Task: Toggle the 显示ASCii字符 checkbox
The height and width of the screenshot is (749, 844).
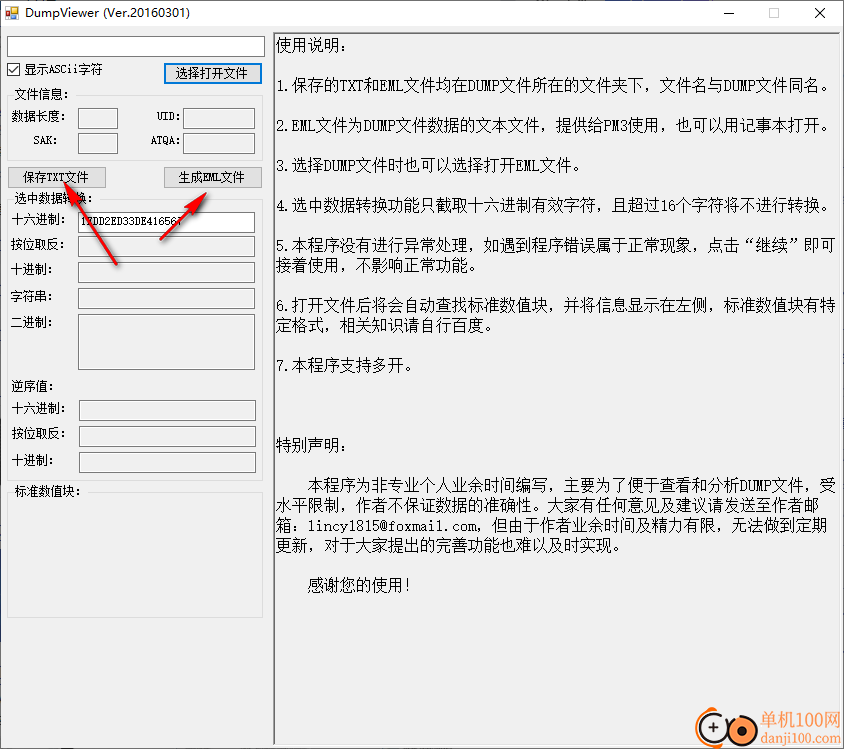Action: coord(14,69)
